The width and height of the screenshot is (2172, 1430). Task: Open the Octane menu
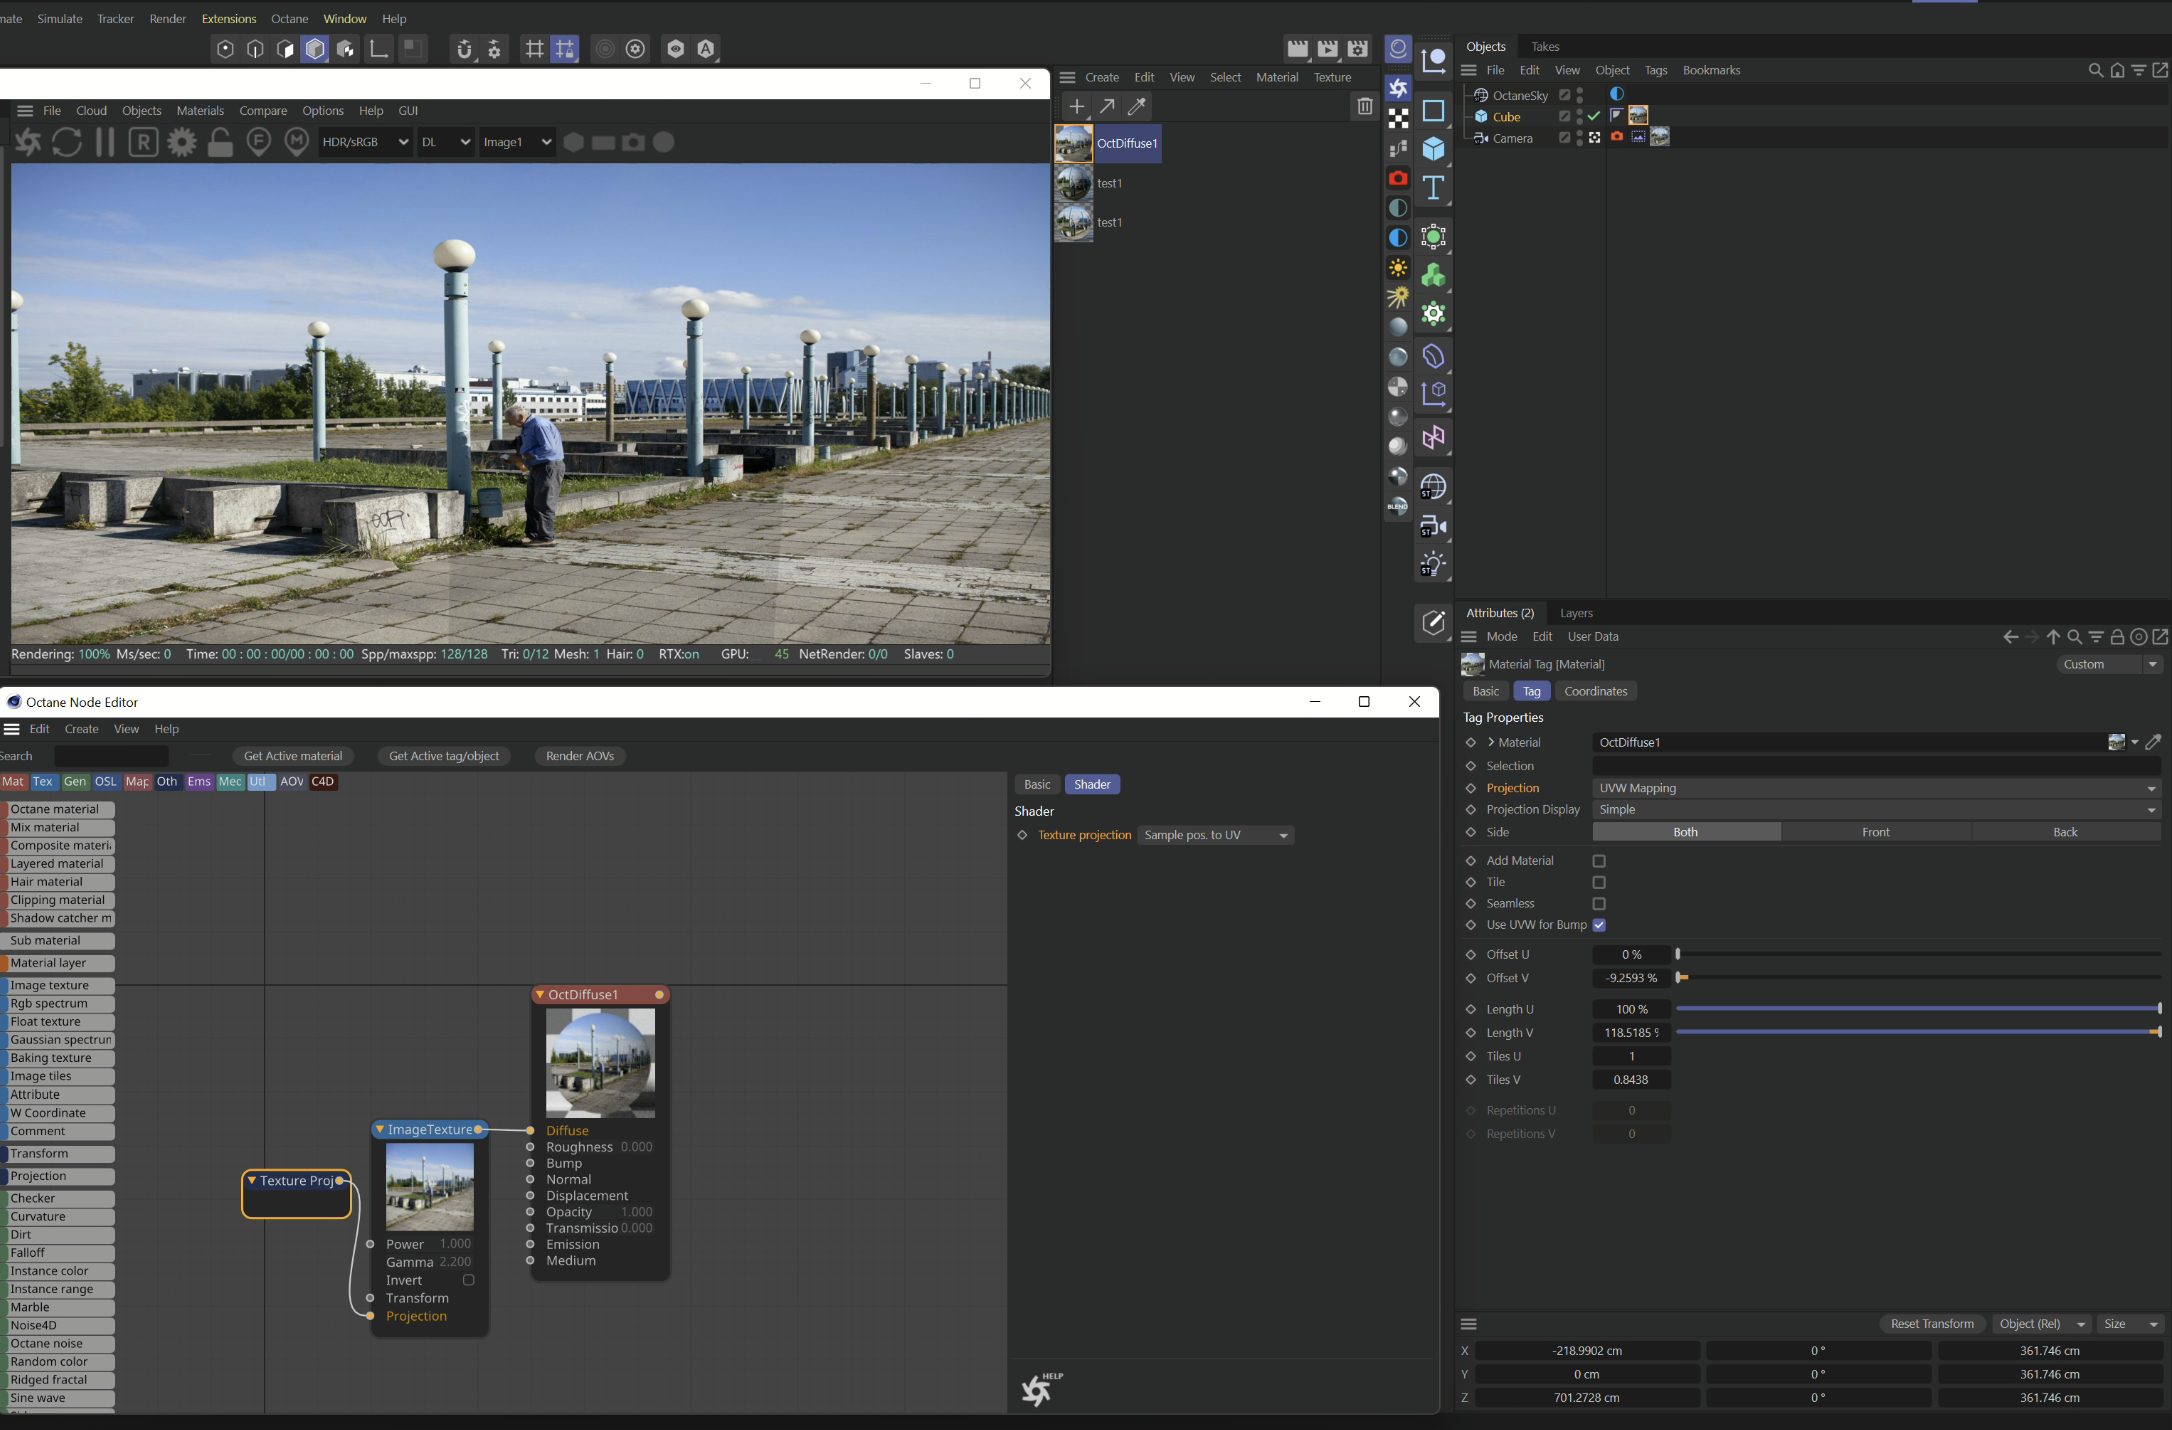click(x=289, y=19)
